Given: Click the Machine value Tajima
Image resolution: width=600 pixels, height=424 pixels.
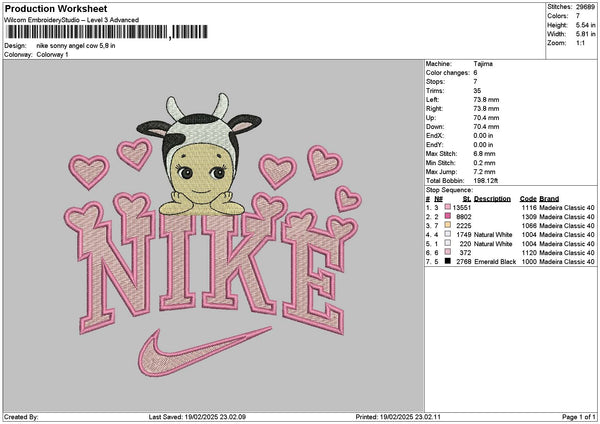Looking at the screenshot, I should click(483, 64).
